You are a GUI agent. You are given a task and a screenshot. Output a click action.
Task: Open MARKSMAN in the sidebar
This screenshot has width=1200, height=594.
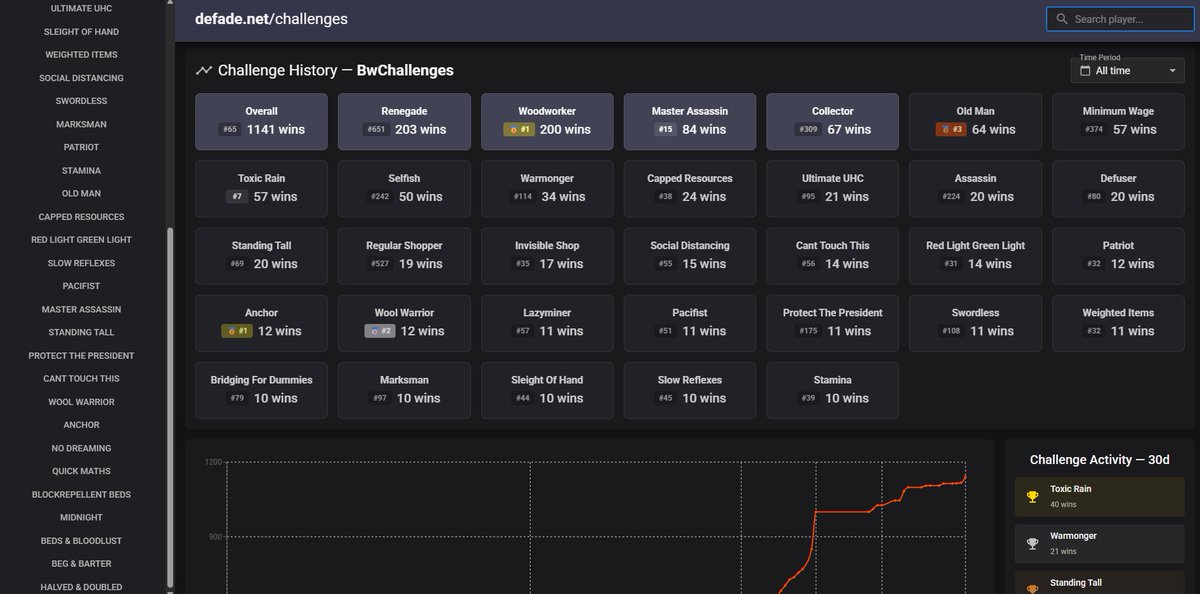pyautogui.click(x=82, y=124)
